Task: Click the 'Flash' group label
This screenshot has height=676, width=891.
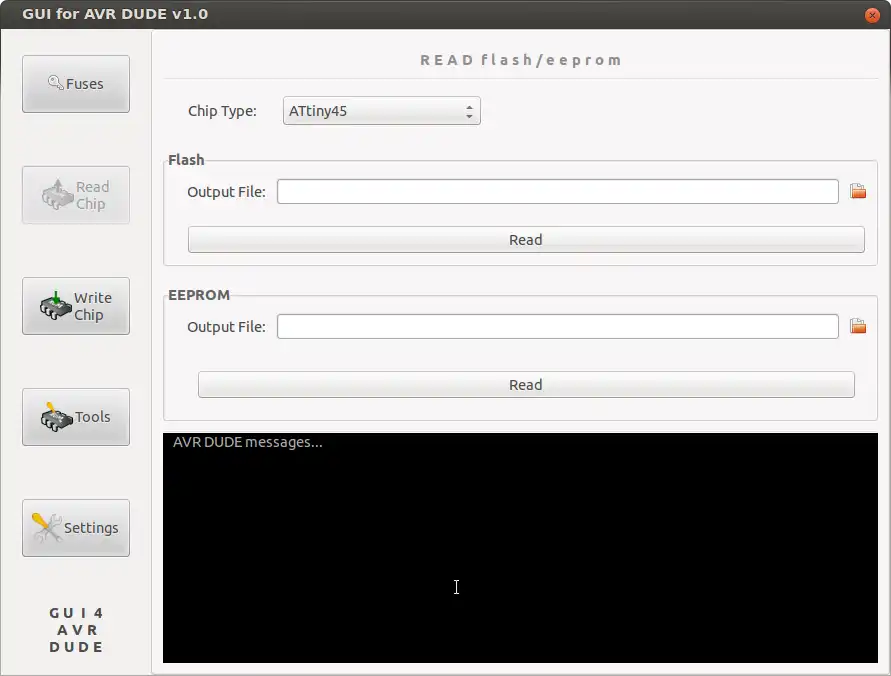Action: 186,160
